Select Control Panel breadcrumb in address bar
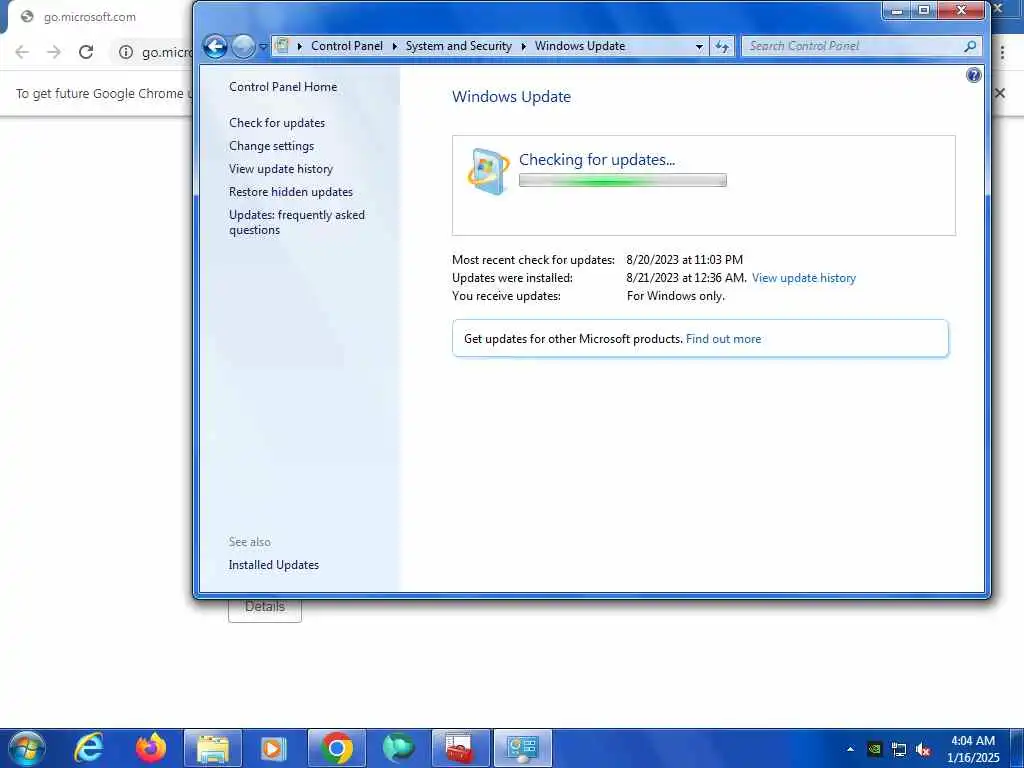This screenshot has width=1024, height=768. pos(347,46)
